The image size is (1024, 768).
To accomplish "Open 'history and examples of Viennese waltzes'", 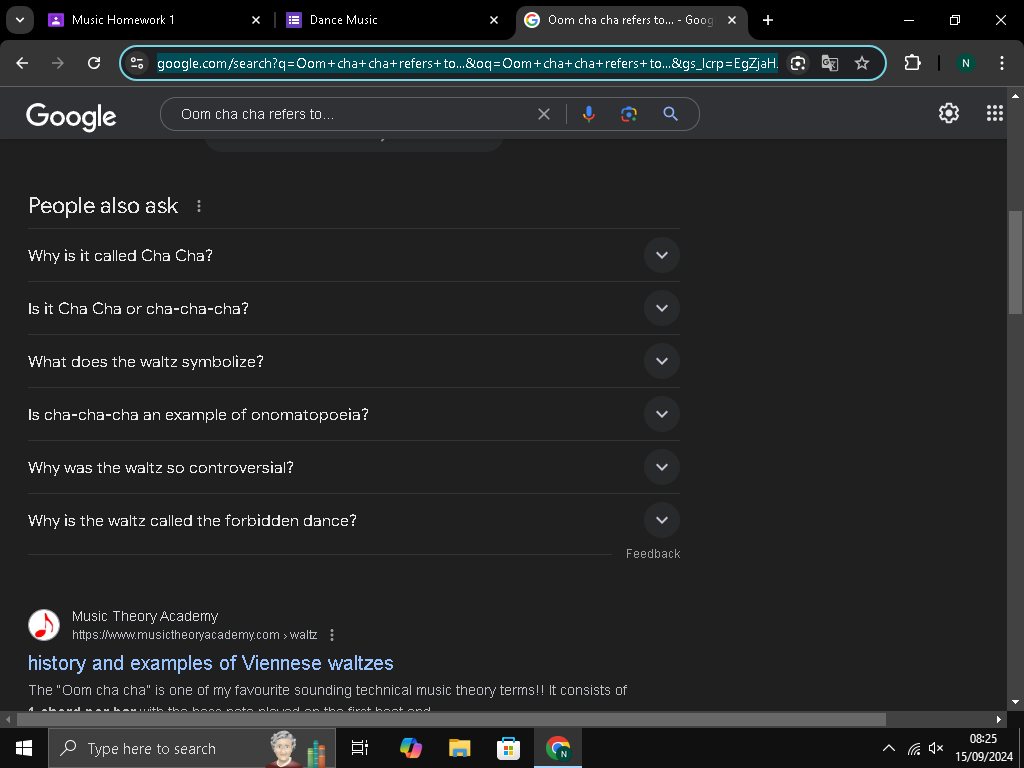I will tap(210, 663).
